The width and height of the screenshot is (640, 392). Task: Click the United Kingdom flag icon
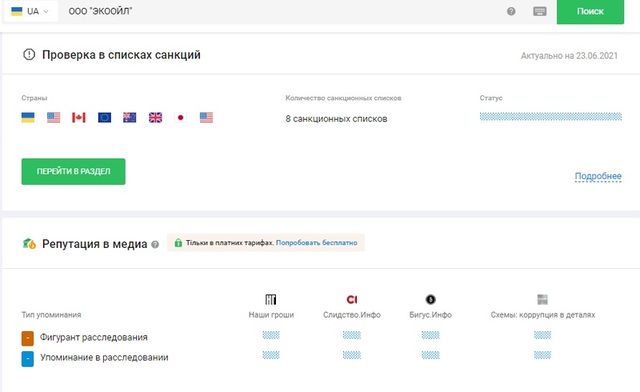(x=156, y=118)
